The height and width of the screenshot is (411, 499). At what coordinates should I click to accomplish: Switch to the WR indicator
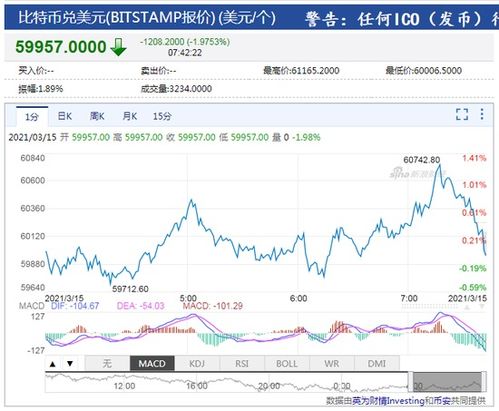pos(332,363)
